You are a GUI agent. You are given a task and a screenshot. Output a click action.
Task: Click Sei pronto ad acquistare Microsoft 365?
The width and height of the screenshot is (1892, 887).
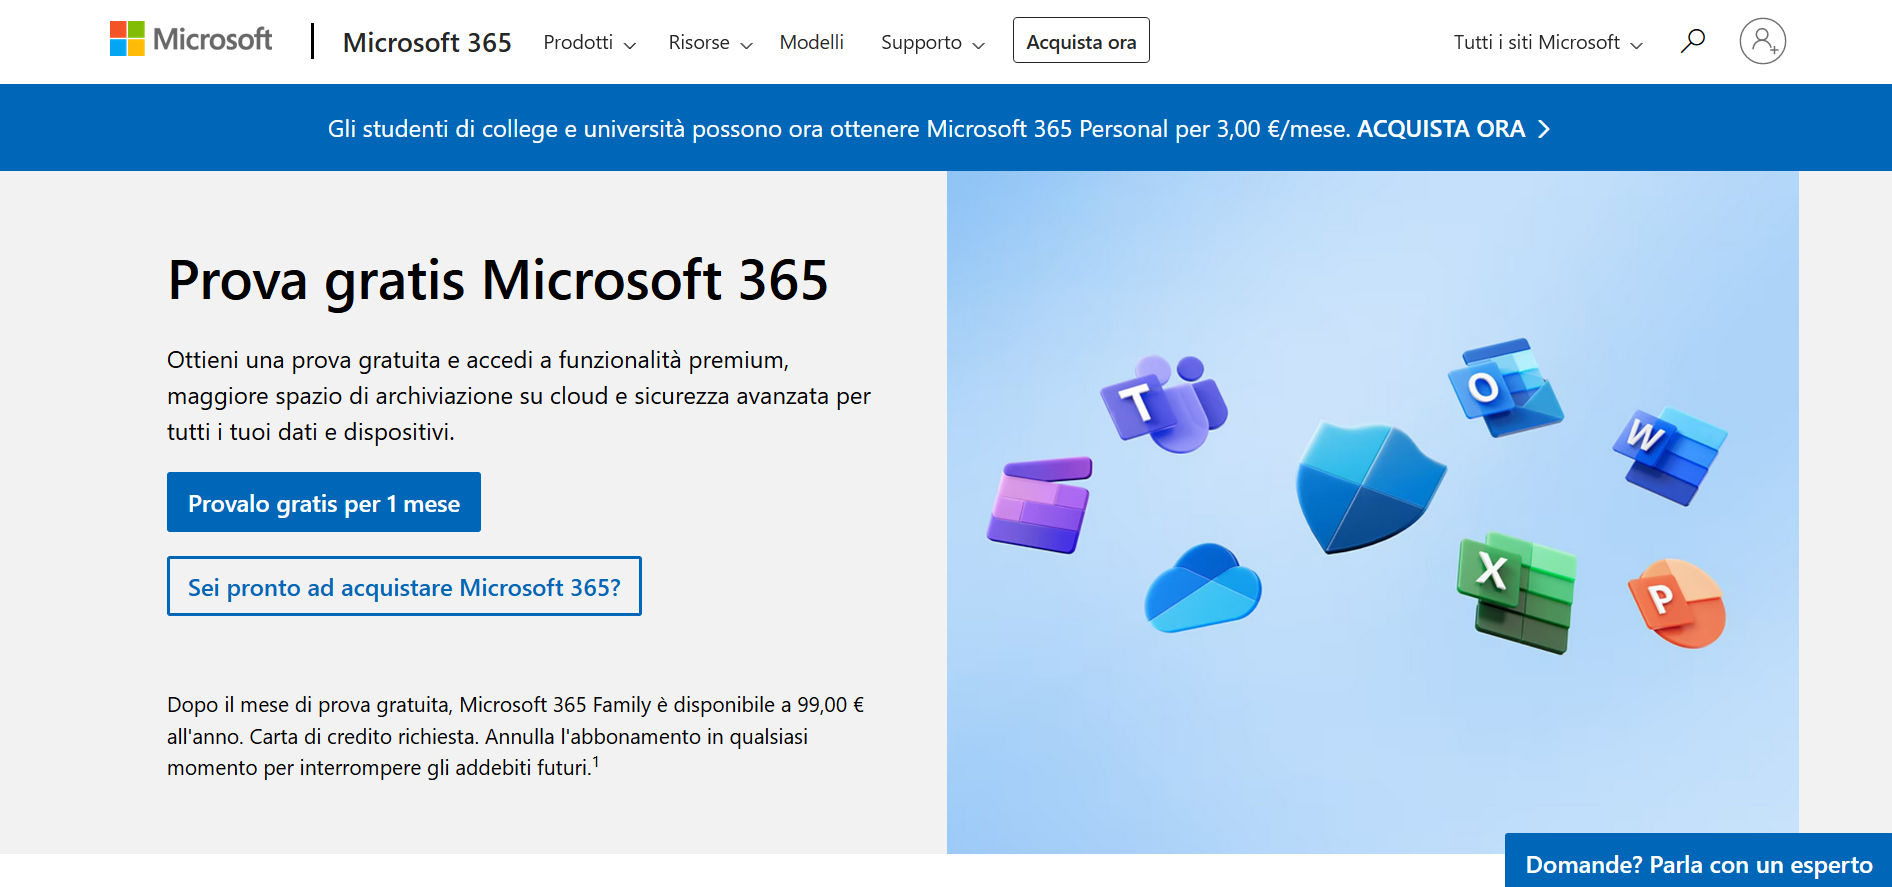(404, 586)
